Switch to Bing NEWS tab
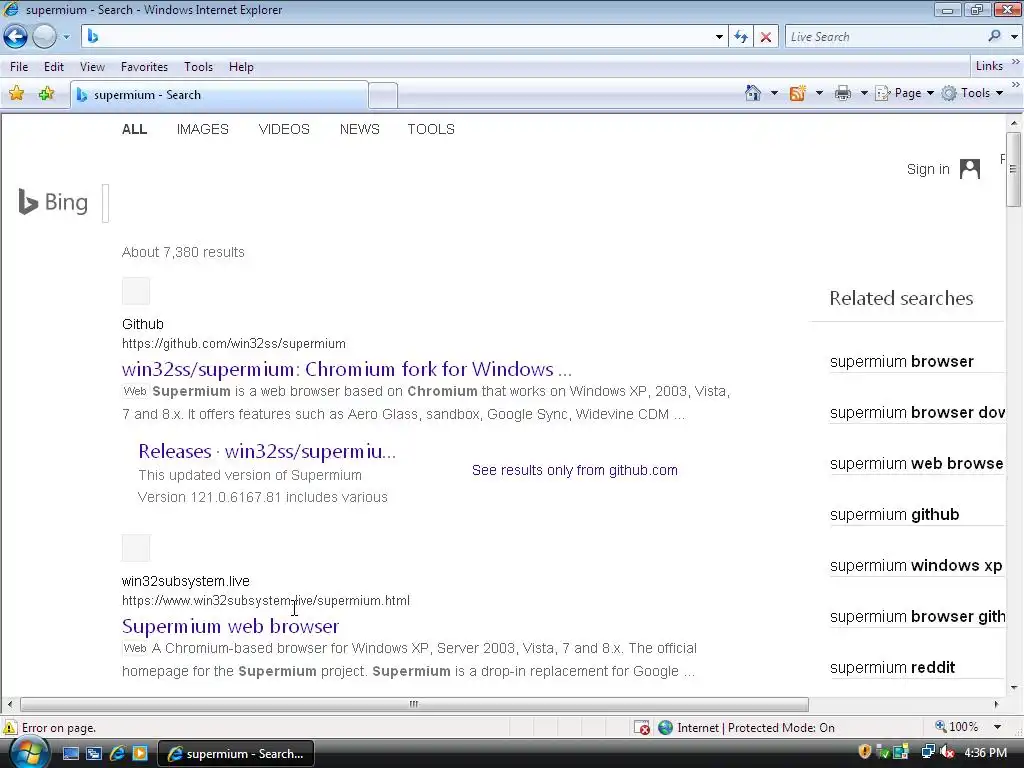Screen dimensions: 1024x768 (x=359, y=129)
